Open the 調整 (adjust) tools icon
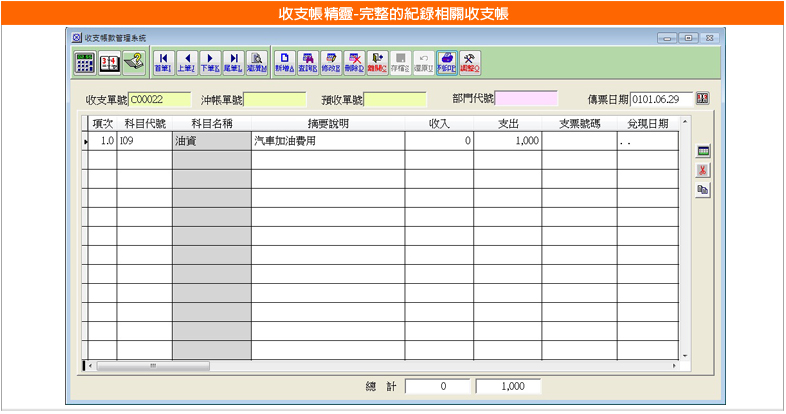The height and width of the screenshot is (414, 786). (470, 62)
